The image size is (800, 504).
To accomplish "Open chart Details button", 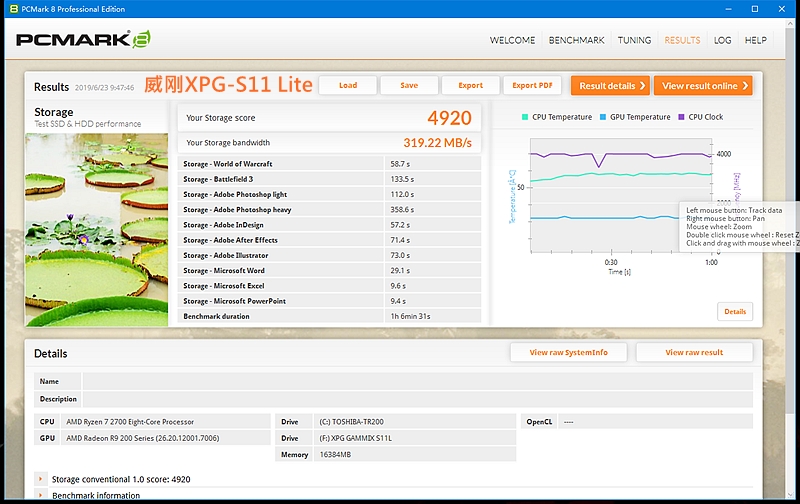I will [x=735, y=312].
